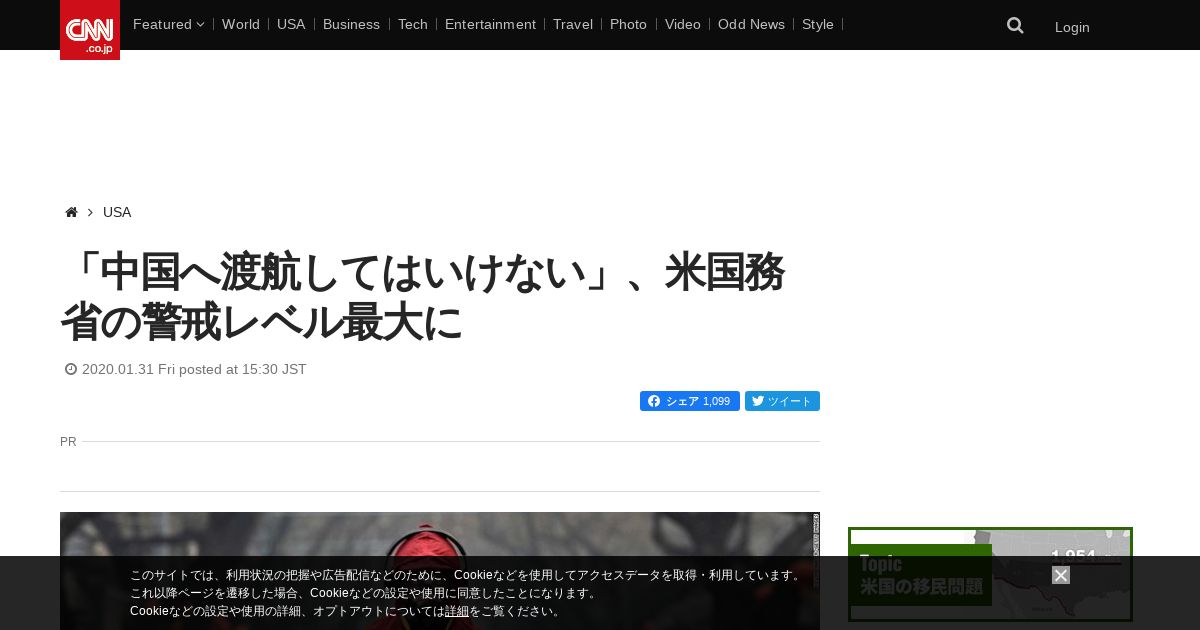
Task: Open the Video section
Action: click(683, 24)
